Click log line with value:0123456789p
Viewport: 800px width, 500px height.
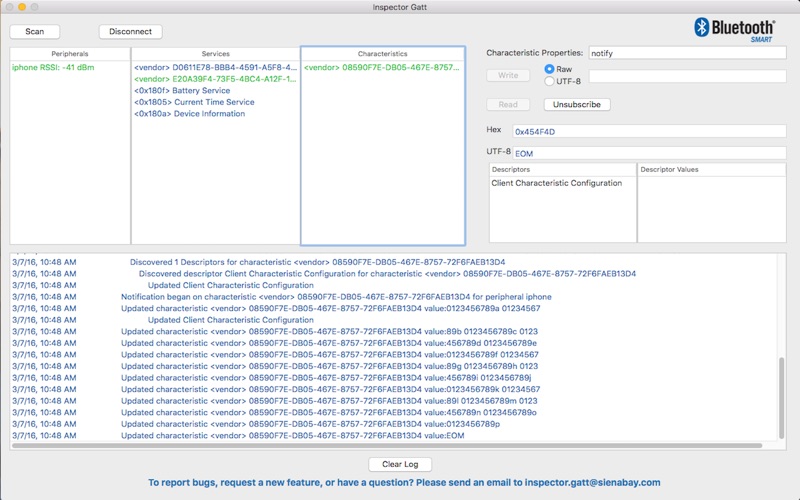(310, 424)
